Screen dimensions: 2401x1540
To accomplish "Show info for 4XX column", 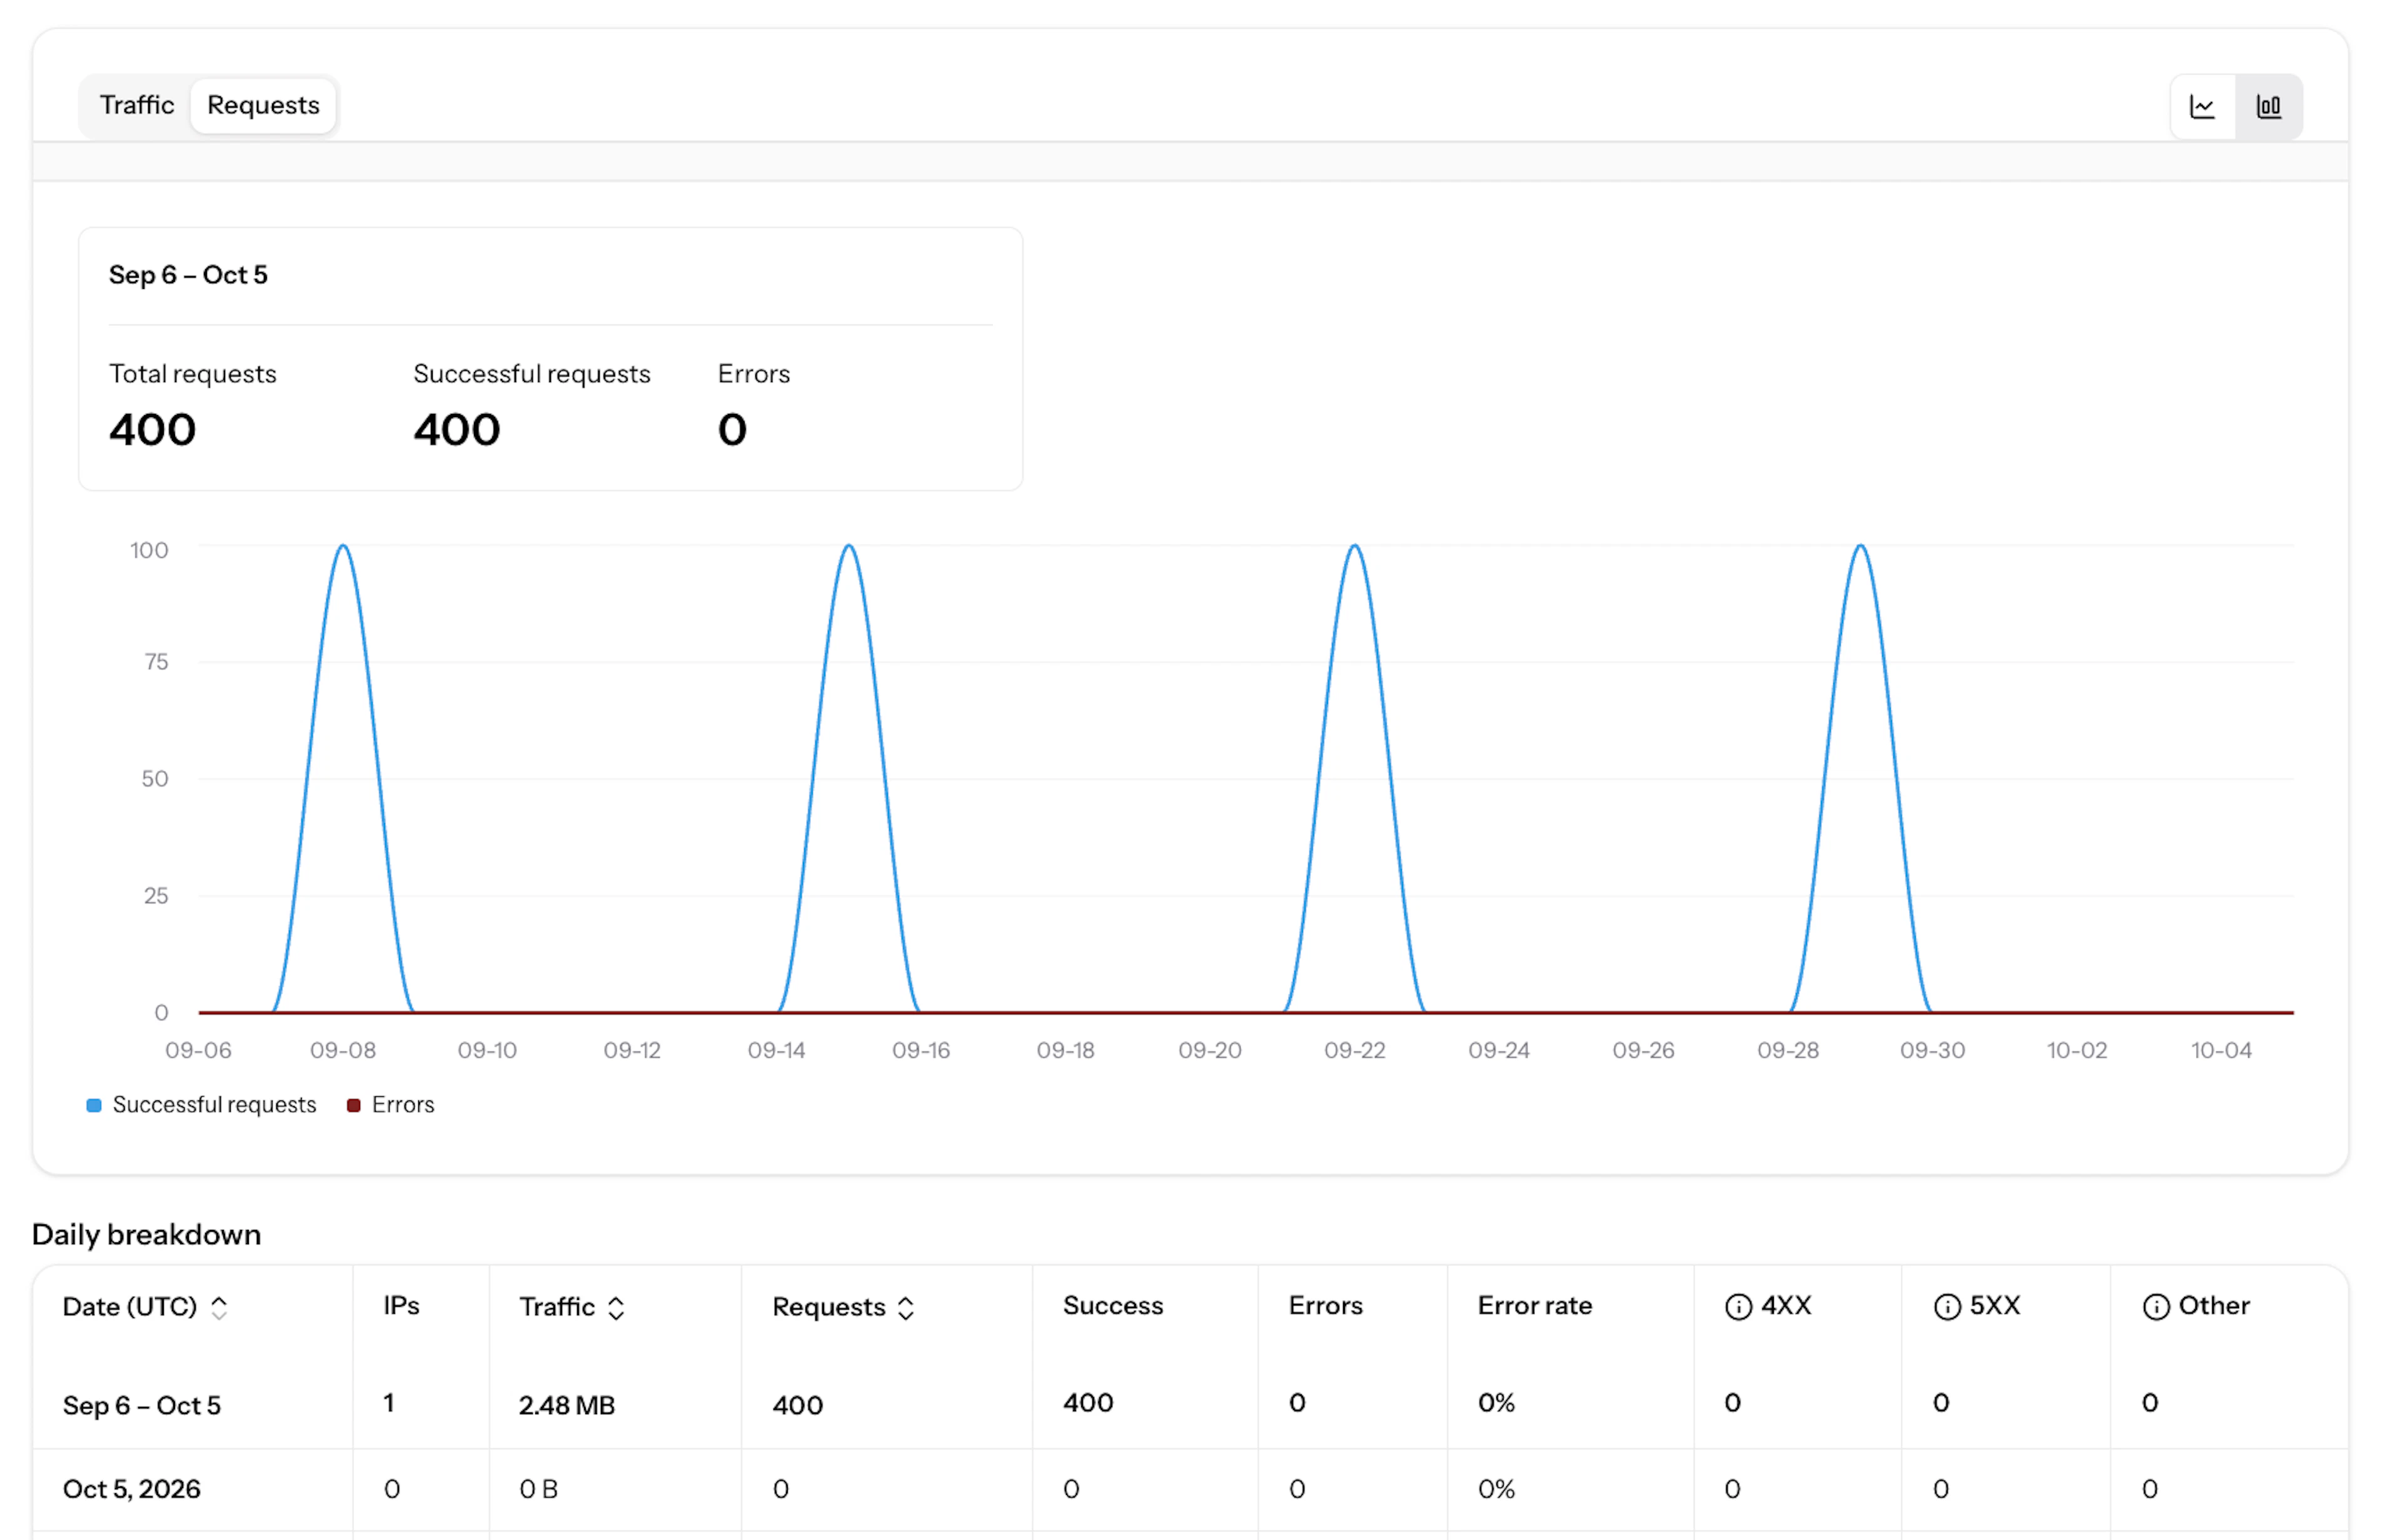I will tap(1738, 1306).
